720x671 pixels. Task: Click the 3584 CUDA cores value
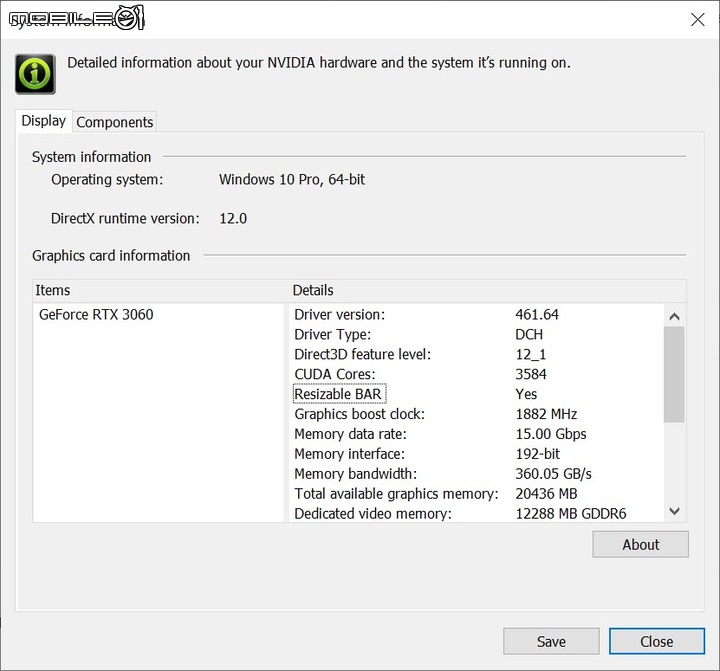pyautogui.click(x=531, y=374)
